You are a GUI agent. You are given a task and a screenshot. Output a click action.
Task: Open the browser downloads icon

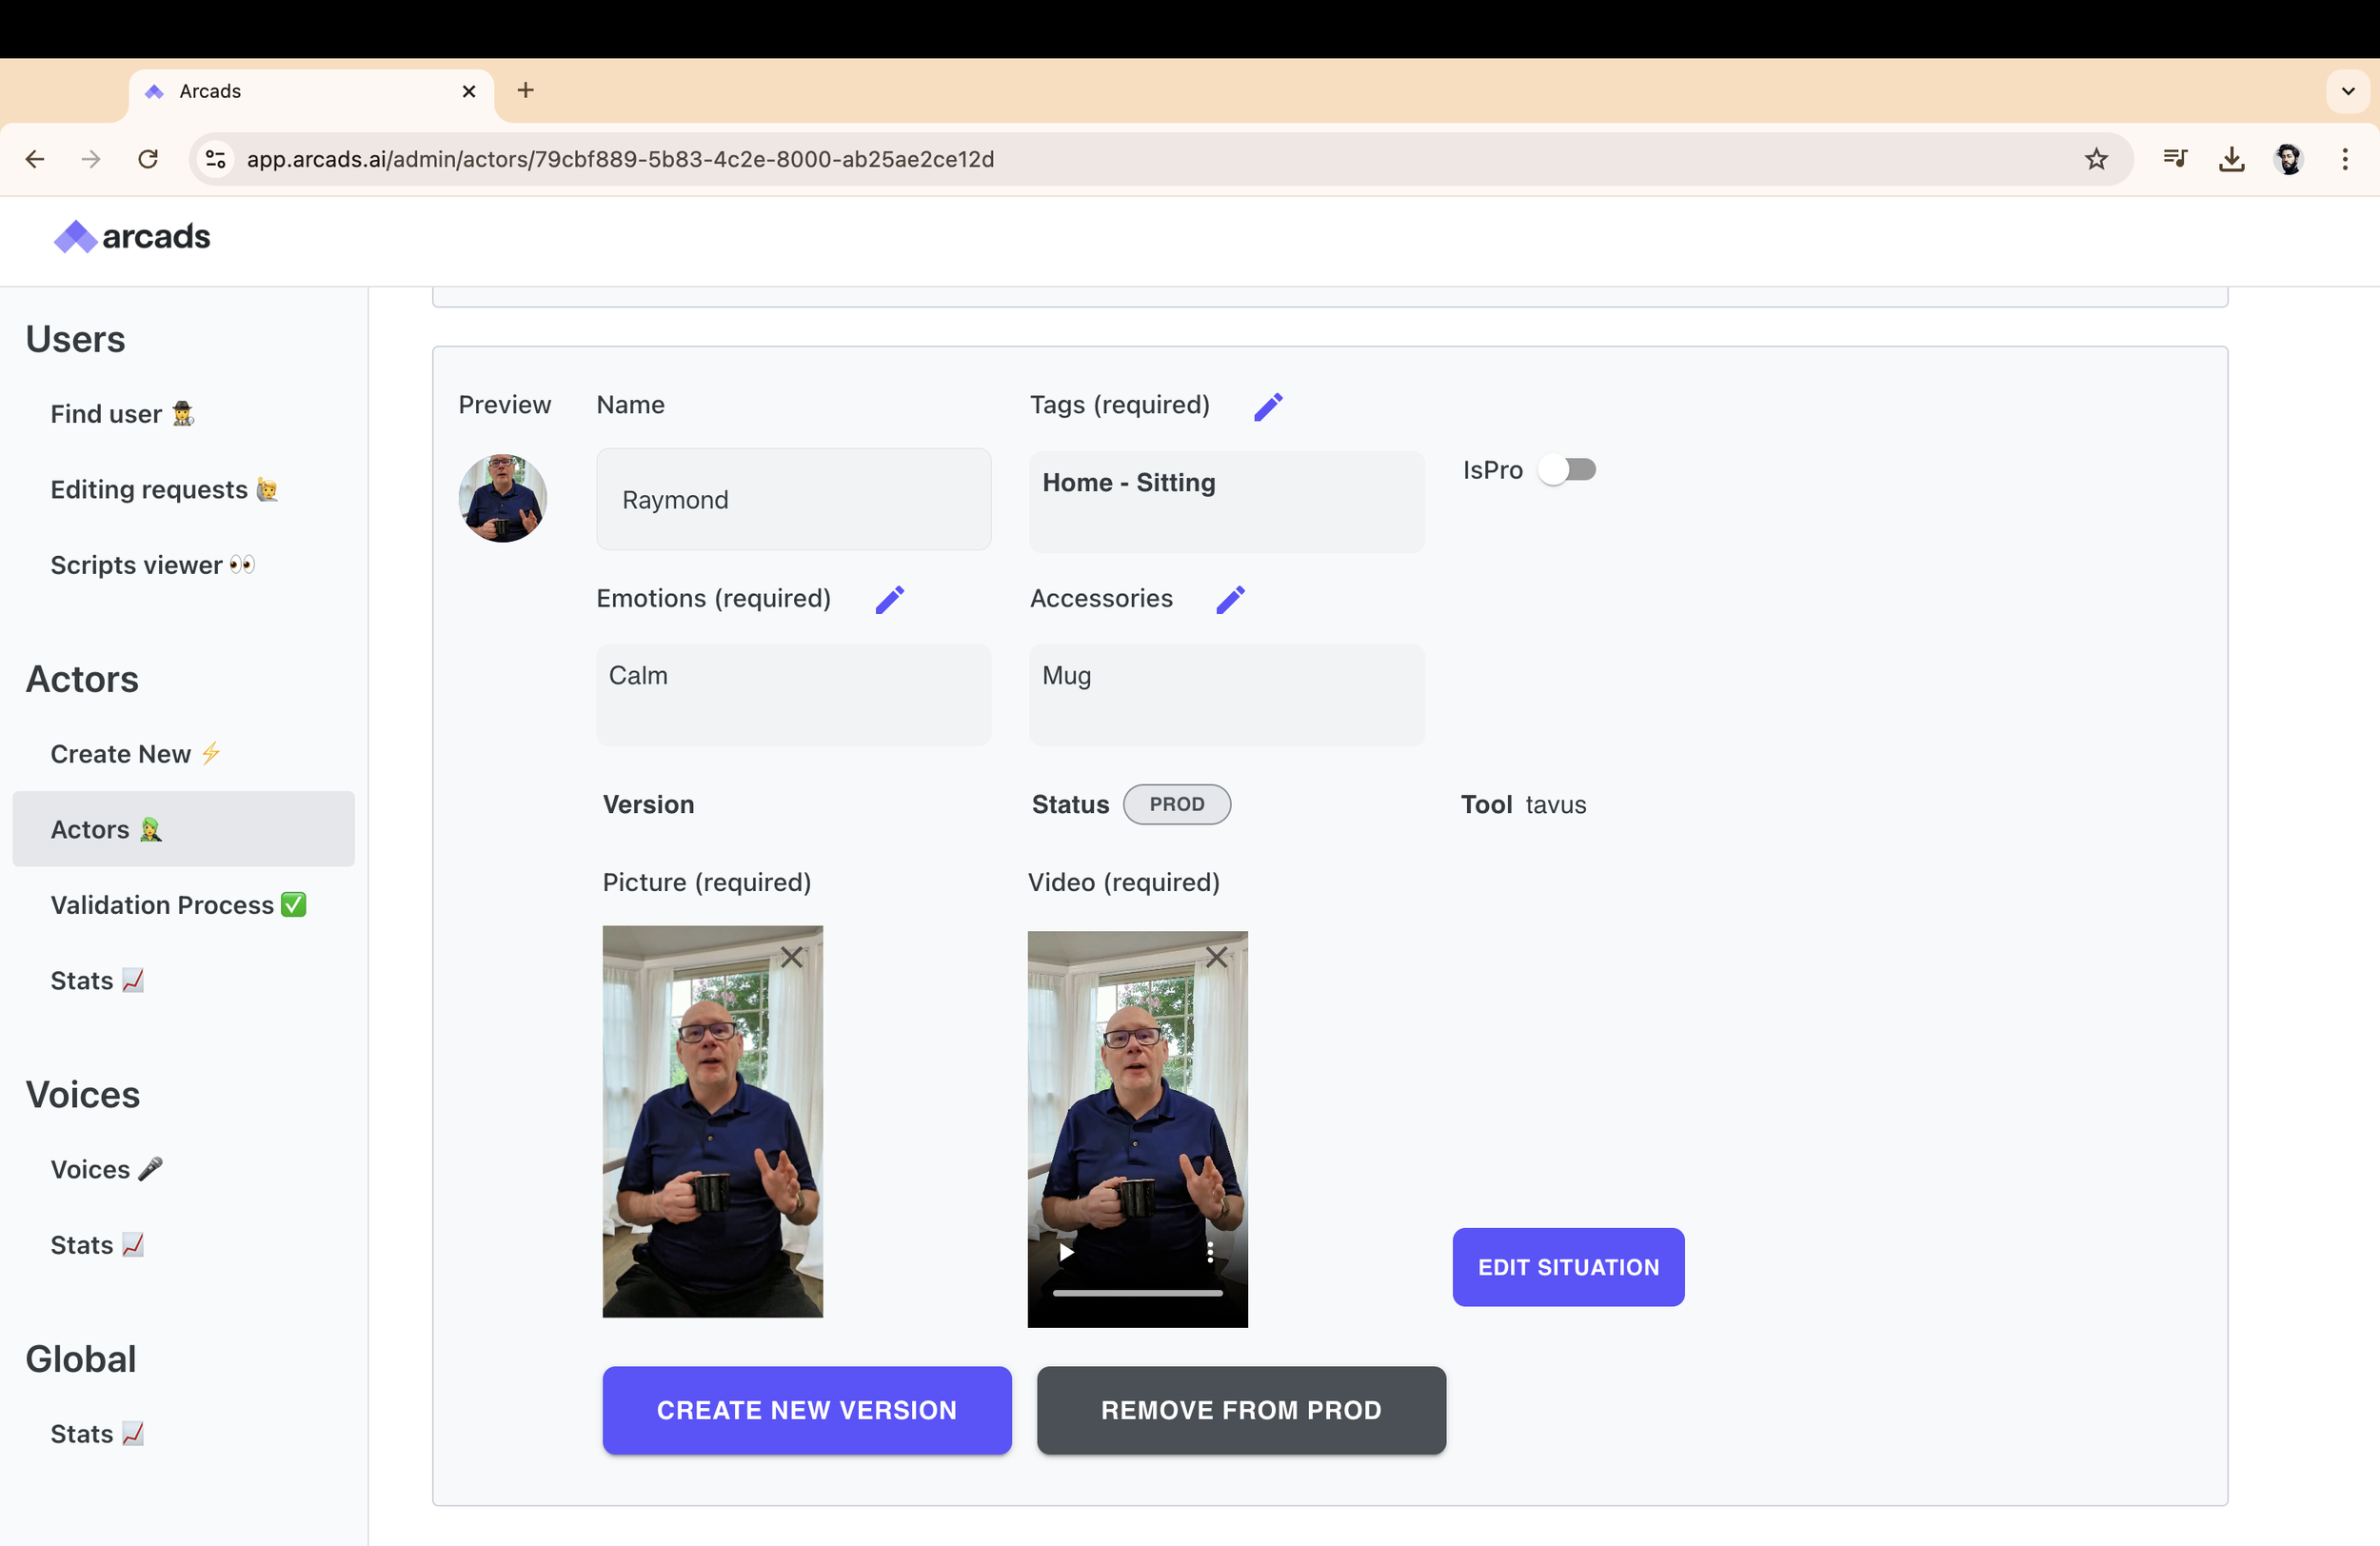click(2231, 159)
